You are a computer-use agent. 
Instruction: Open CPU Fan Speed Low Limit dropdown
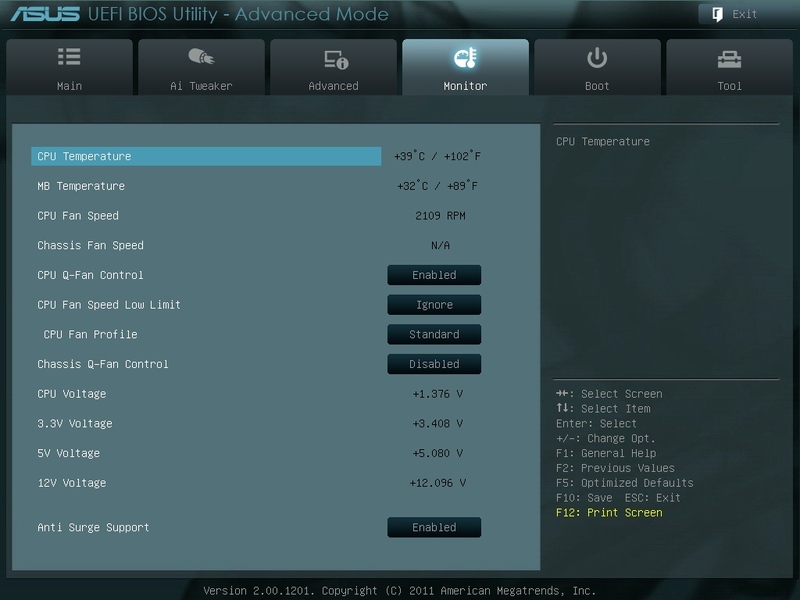point(434,305)
